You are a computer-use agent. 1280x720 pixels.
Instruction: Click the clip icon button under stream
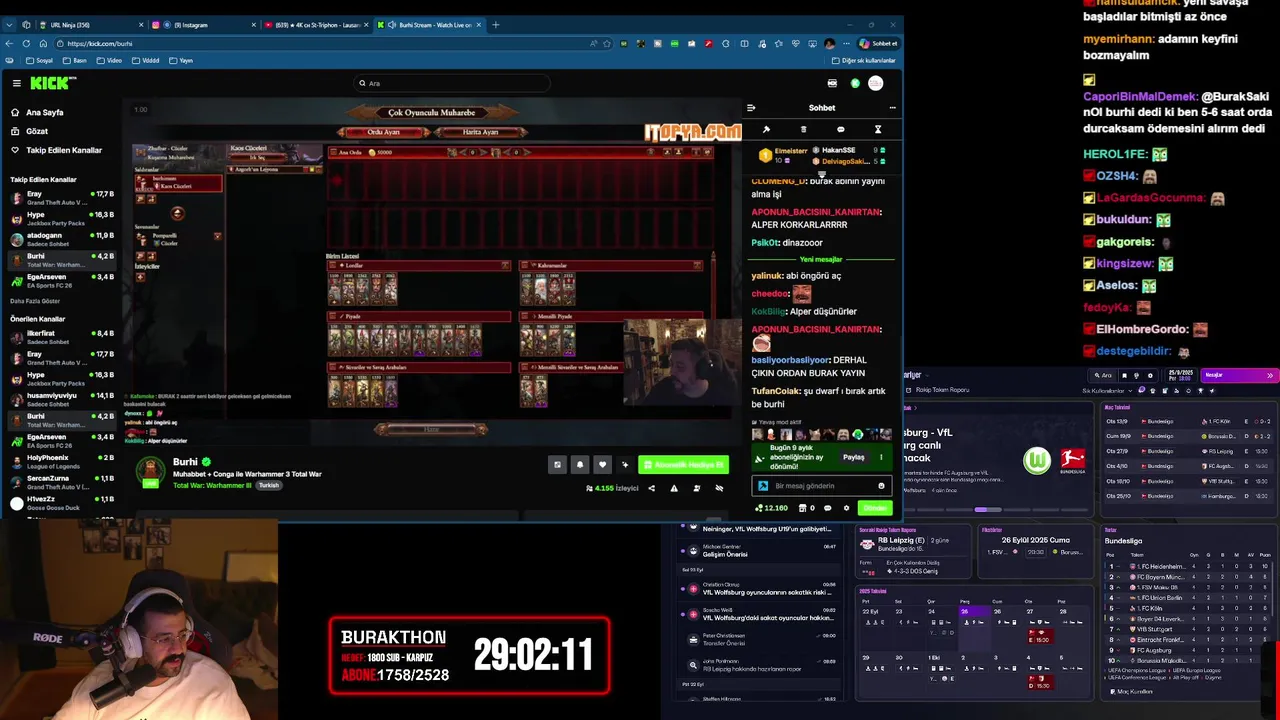click(557, 465)
